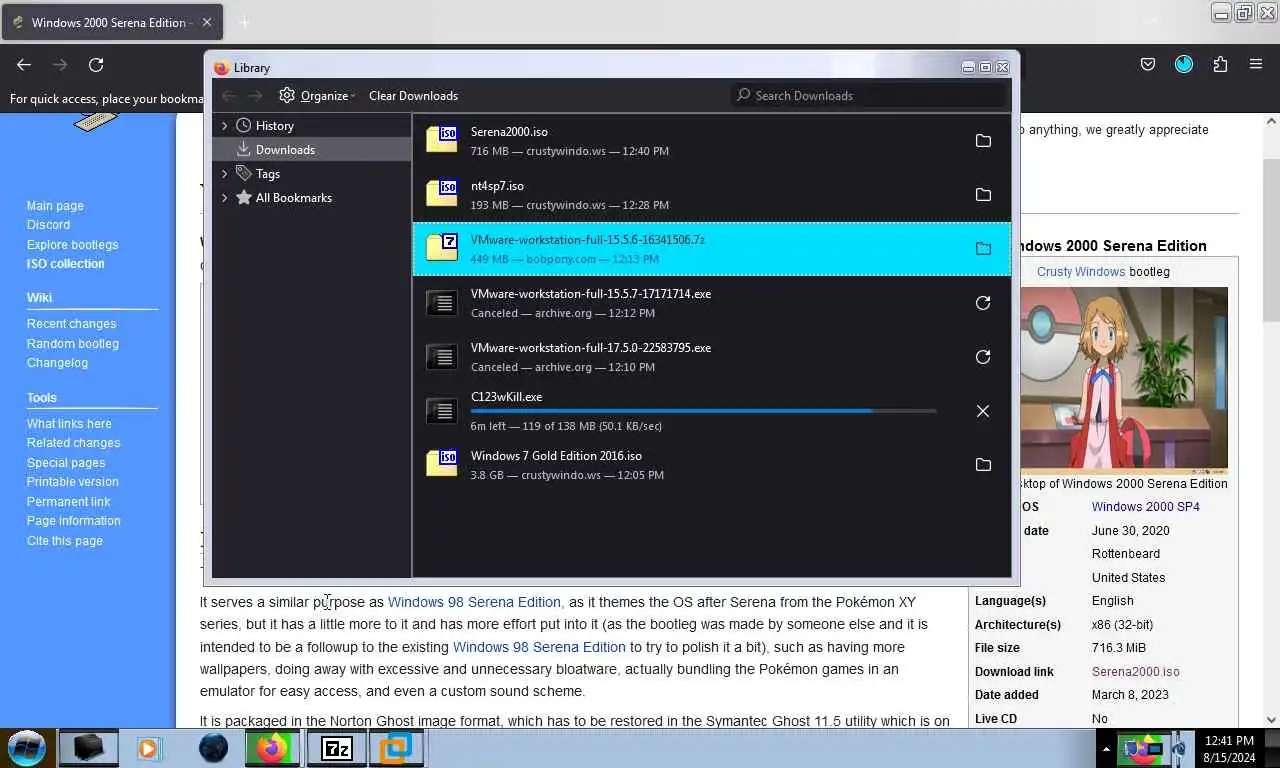1280x768 pixels.
Task: Open containing folder for nt4sp7.iso
Action: pyautogui.click(x=983, y=195)
